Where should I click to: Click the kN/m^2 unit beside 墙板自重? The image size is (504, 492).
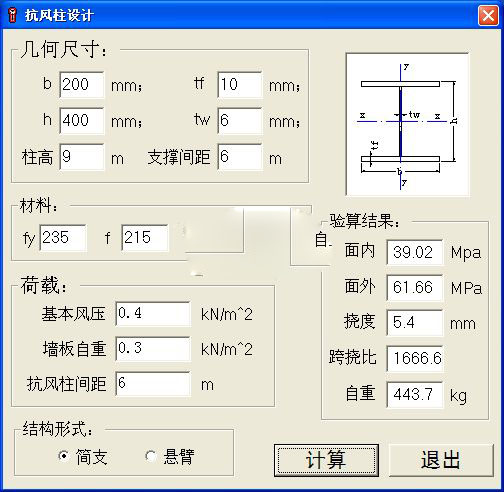[x=227, y=350]
